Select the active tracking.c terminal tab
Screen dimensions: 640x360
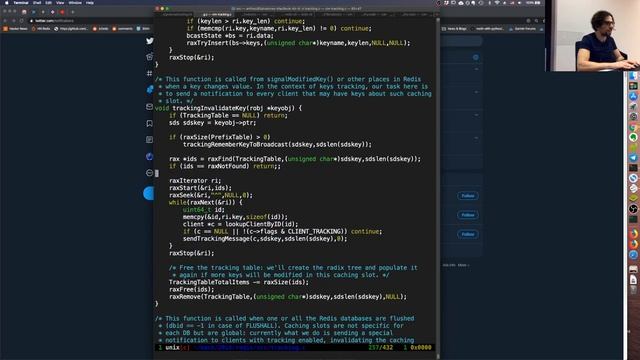point(217,14)
